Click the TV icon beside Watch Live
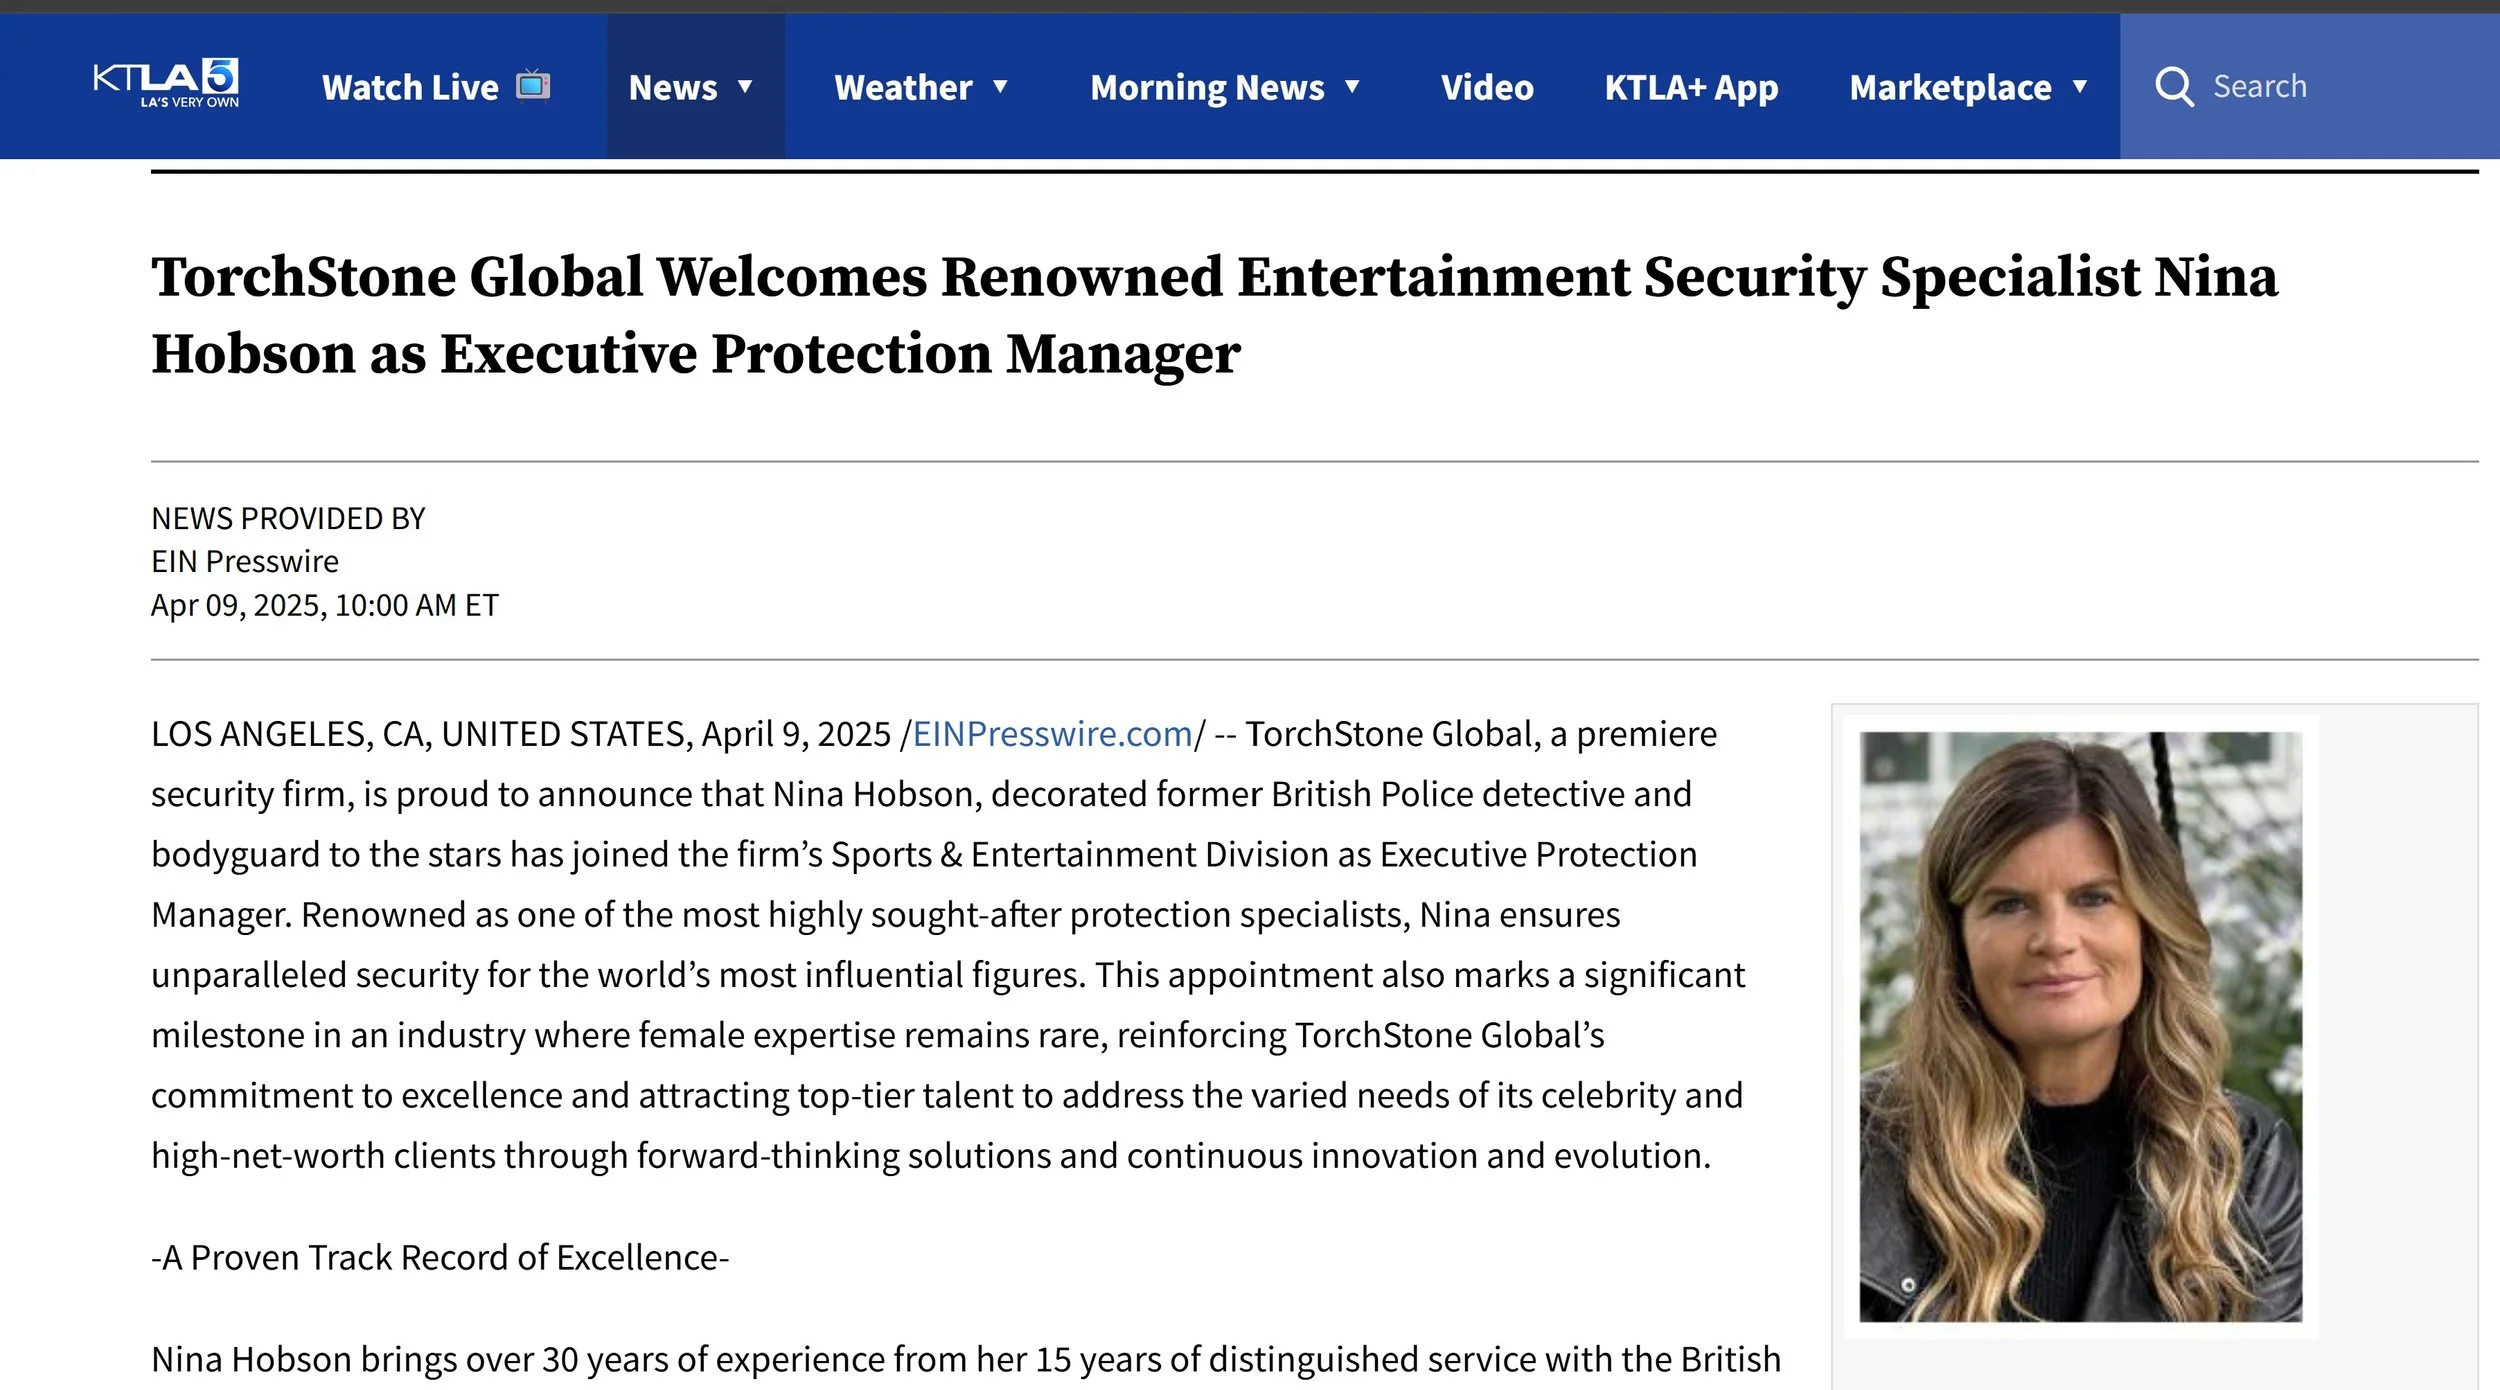The height and width of the screenshot is (1390, 2500). pos(533,86)
